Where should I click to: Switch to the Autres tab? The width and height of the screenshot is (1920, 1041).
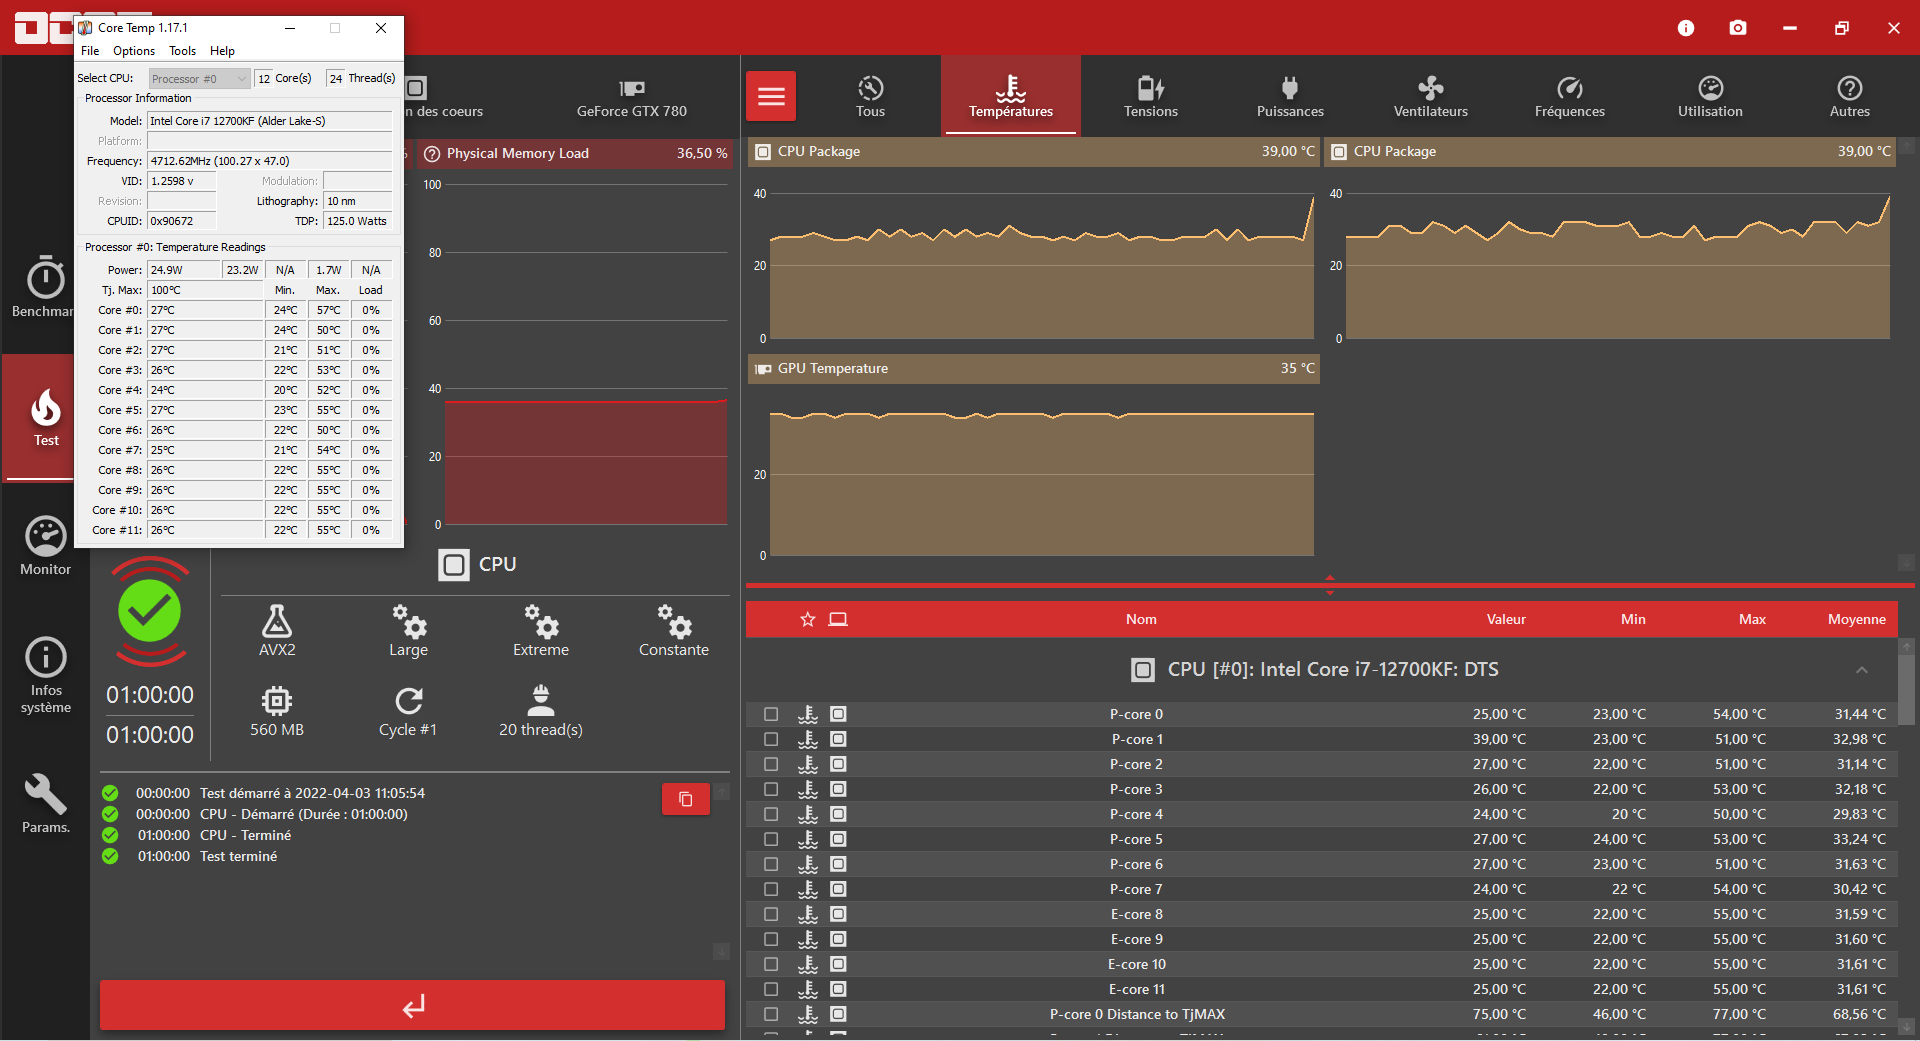1850,96
